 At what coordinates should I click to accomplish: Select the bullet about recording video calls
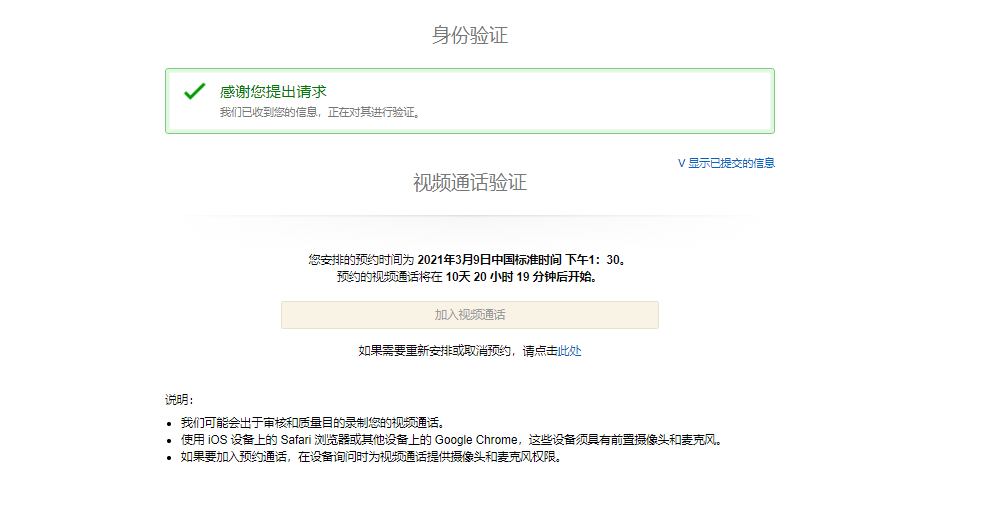[312, 423]
